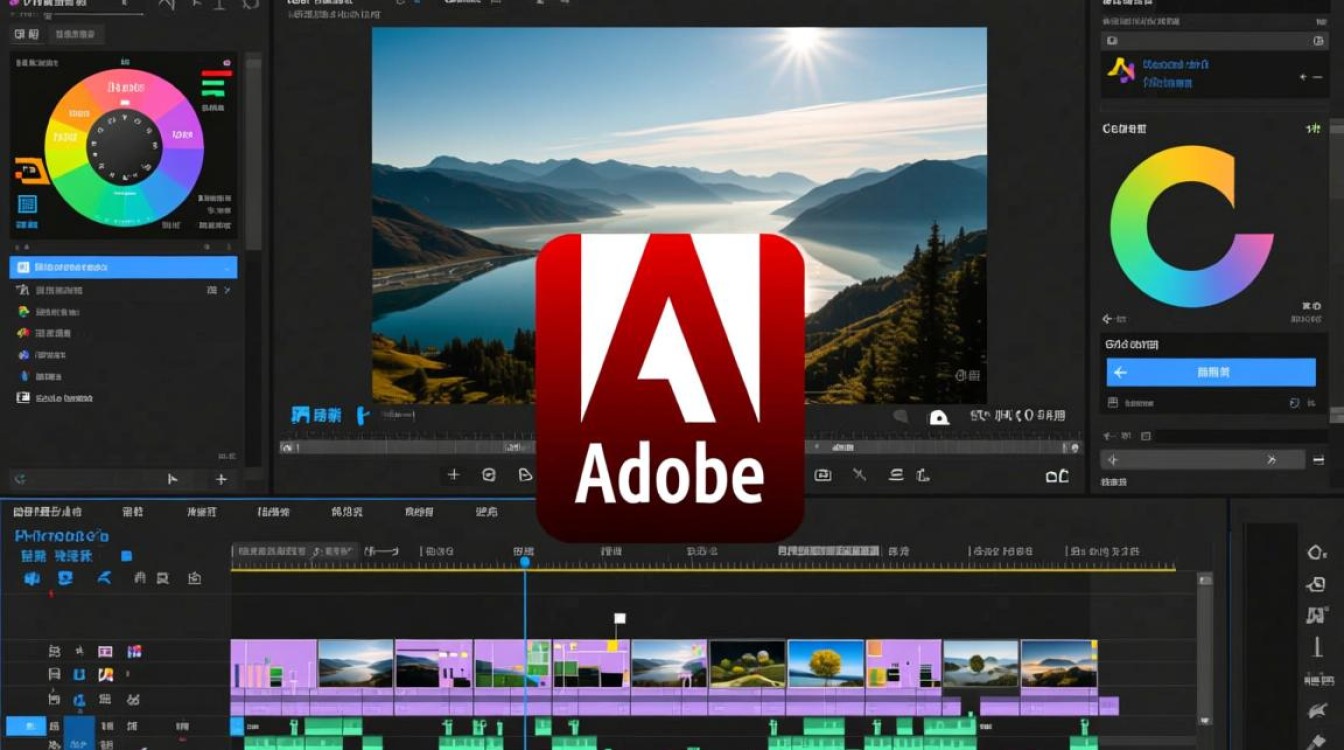Viewport: 1344px width, 750px height.
Task: Click the X-shaped icon in the preview controls row
Action: [859, 475]
